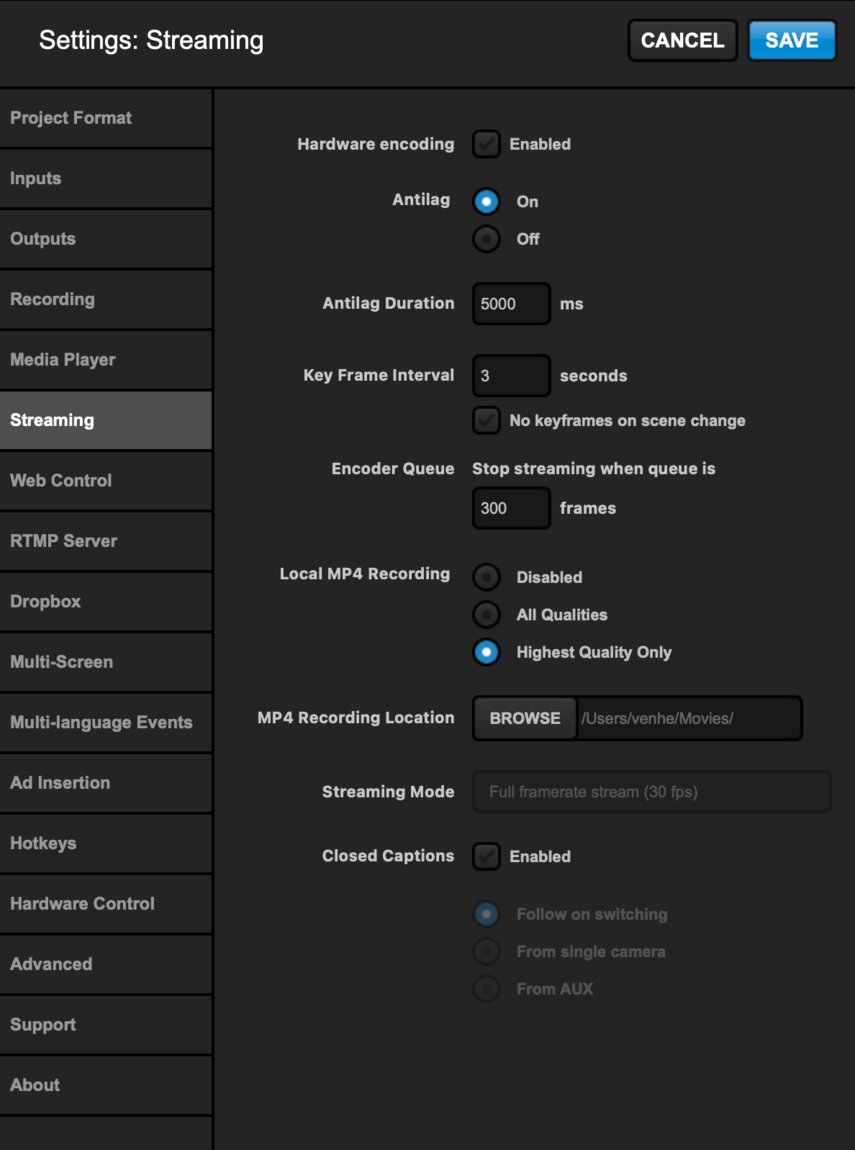Click the Key Frame Interval field
Screen dimensions: 855x1150
(511, 376)
